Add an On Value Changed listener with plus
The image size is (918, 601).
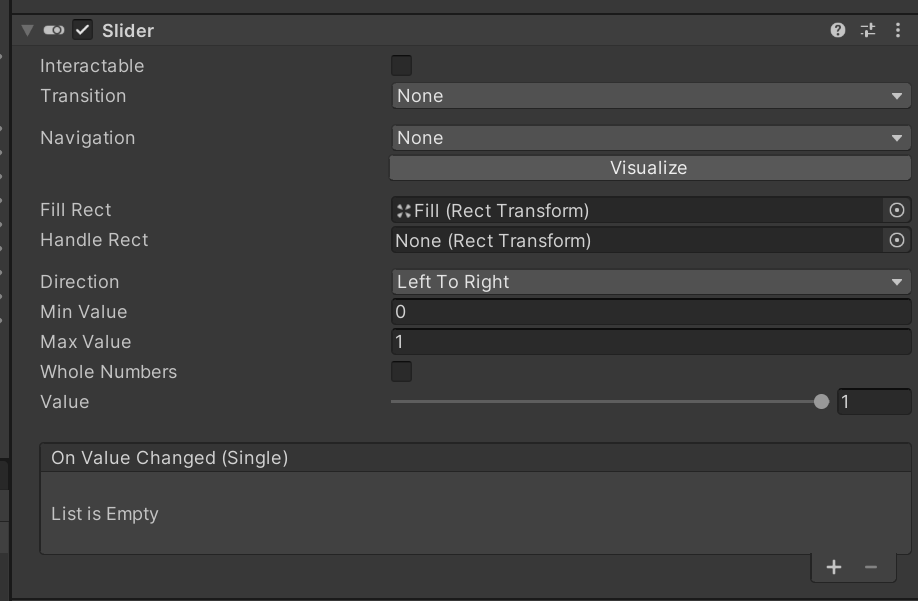[833, 566]
